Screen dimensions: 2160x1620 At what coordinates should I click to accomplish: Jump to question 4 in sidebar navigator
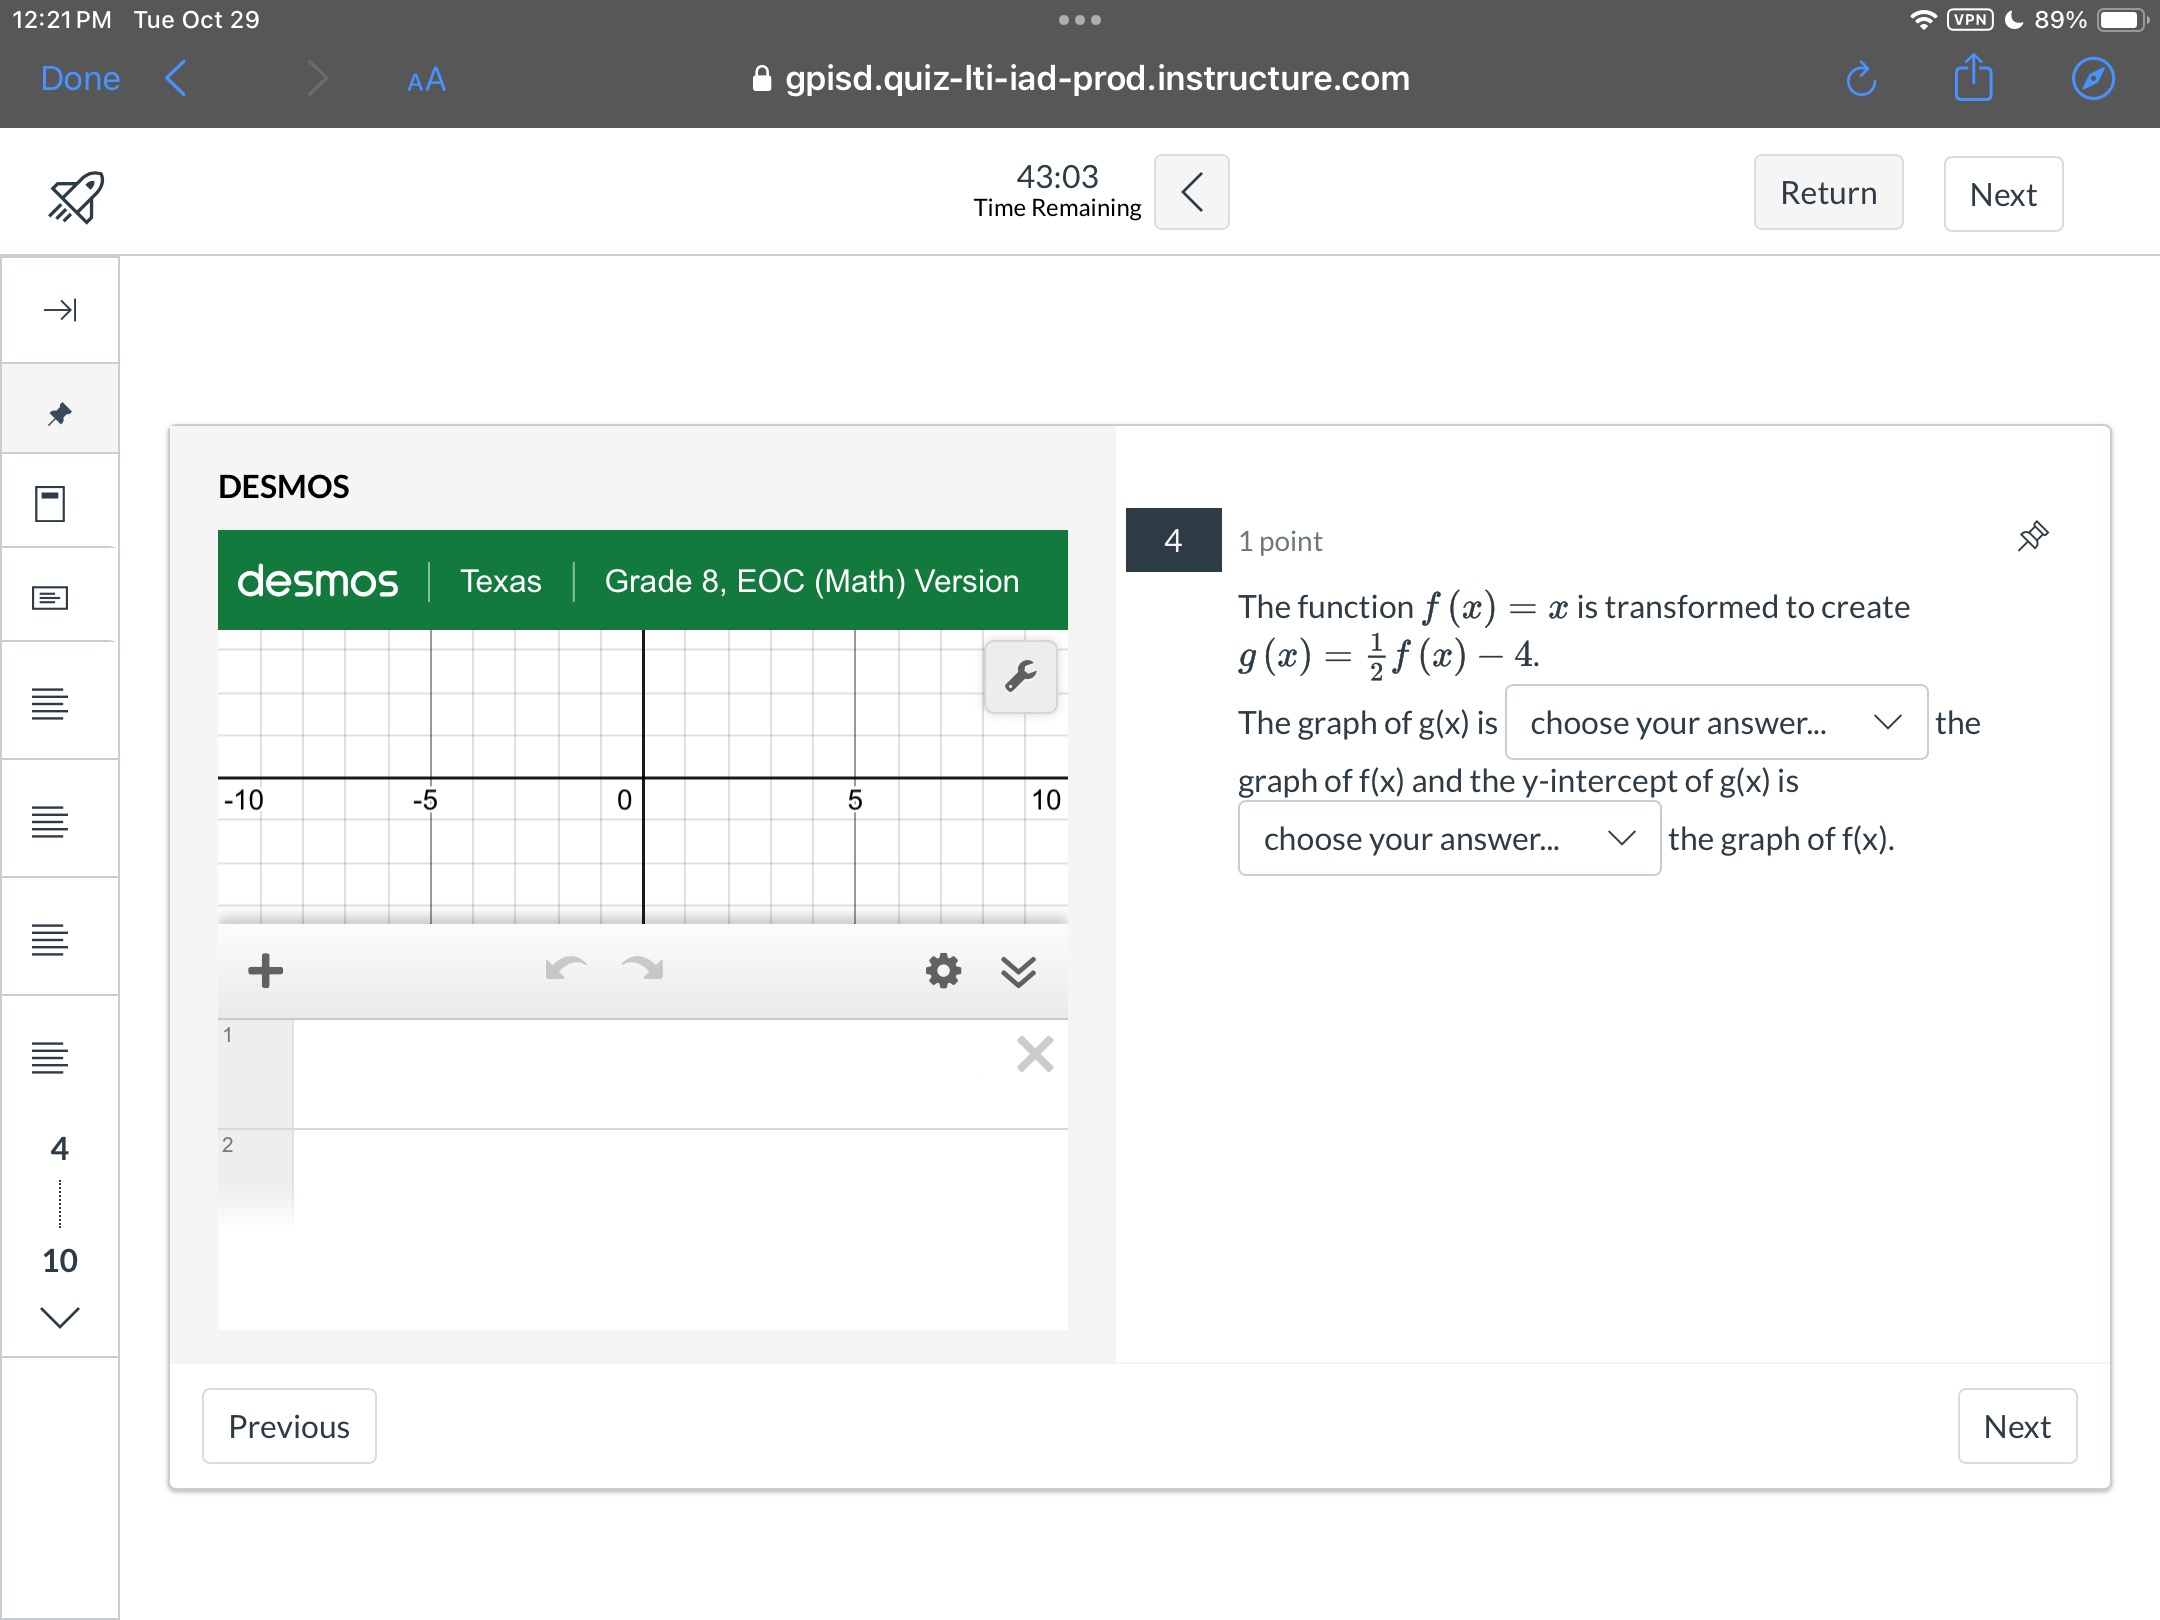click(x=60, y=1148)
